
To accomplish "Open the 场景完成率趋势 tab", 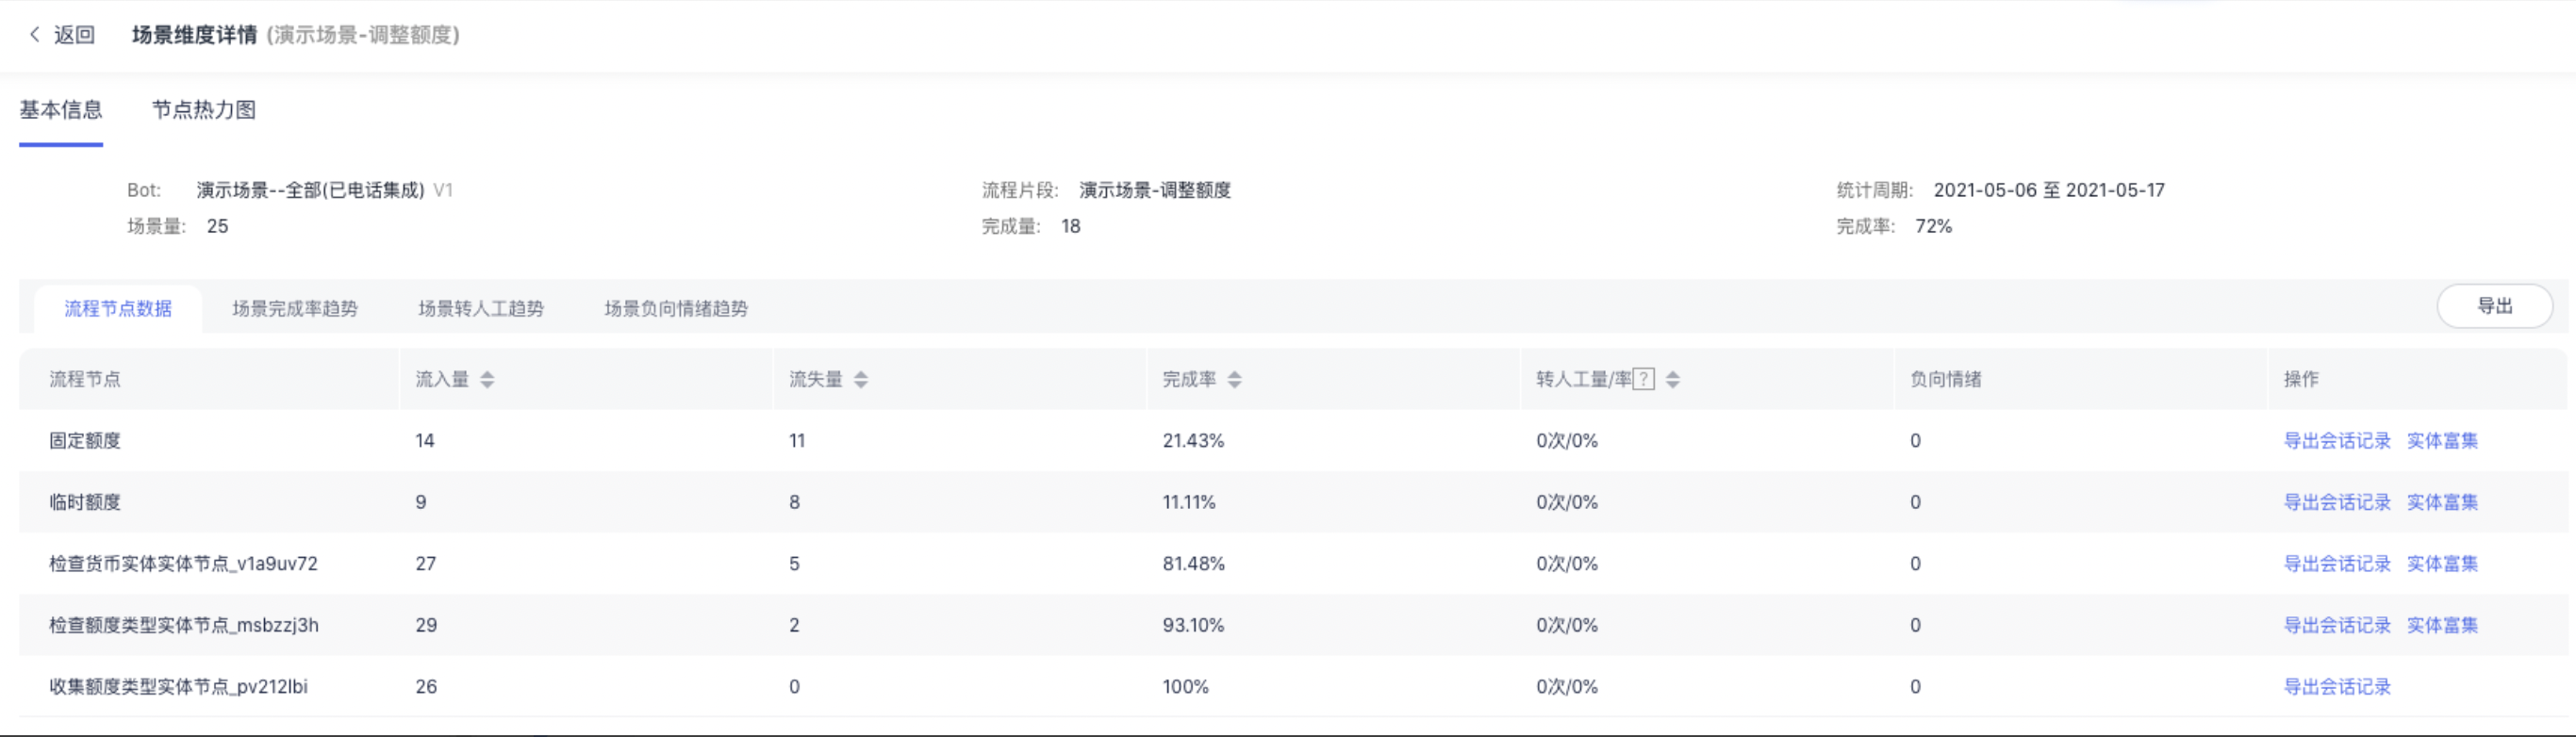I will tap(295, 309).
